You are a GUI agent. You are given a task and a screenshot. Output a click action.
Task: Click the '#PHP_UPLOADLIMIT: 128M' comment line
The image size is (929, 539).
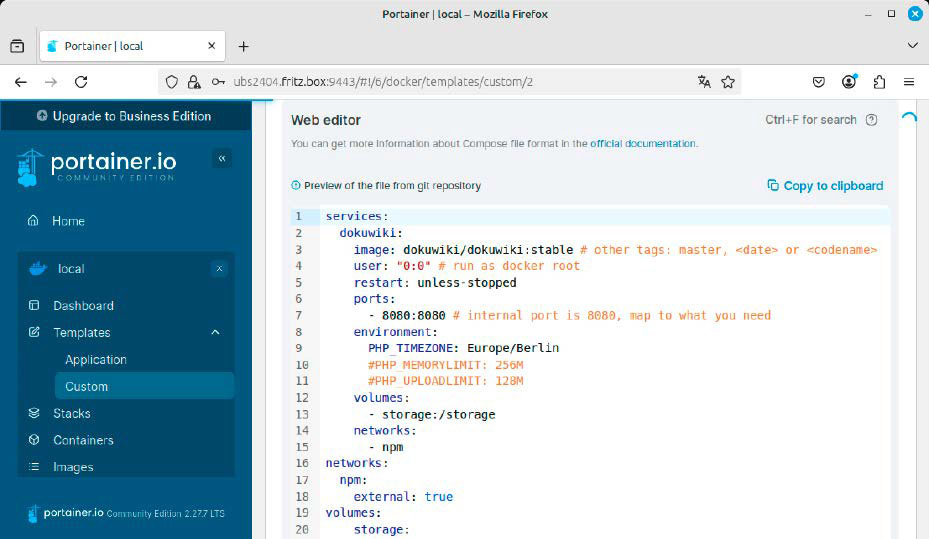click(x=446, y=381)
